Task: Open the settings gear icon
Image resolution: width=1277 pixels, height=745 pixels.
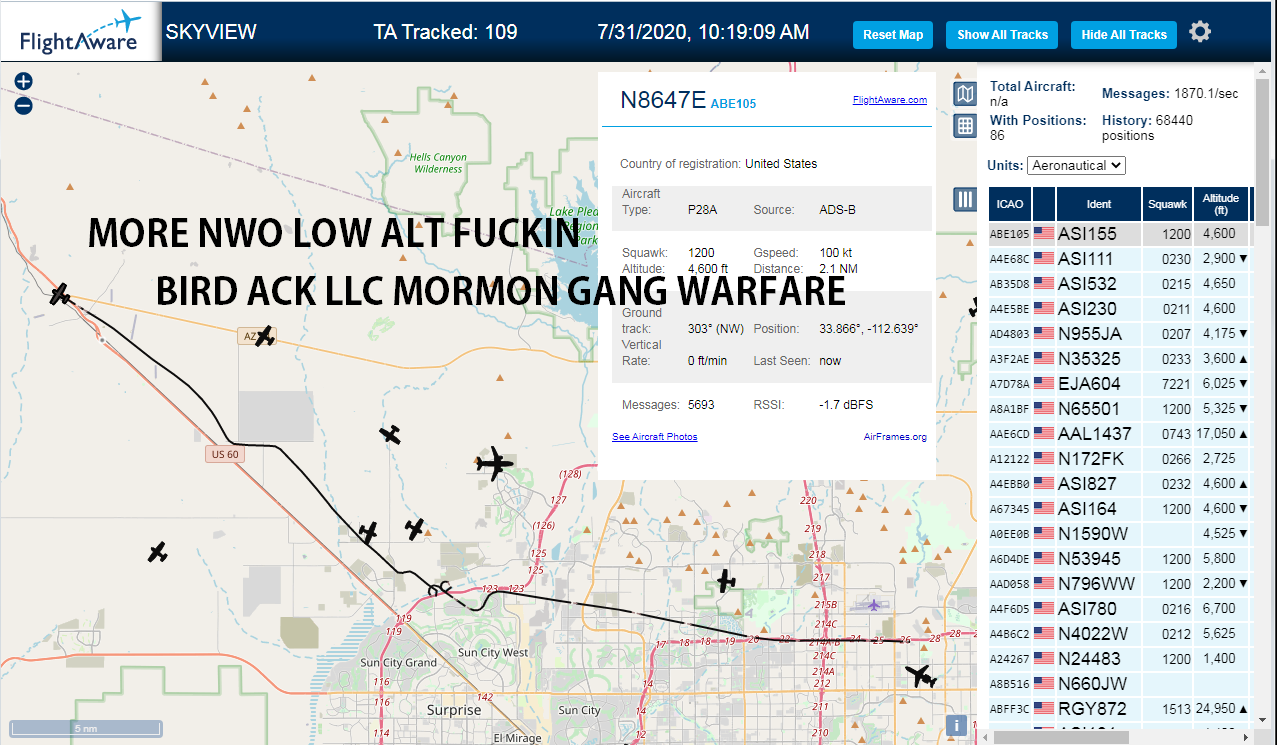Action: point(1200,32)
